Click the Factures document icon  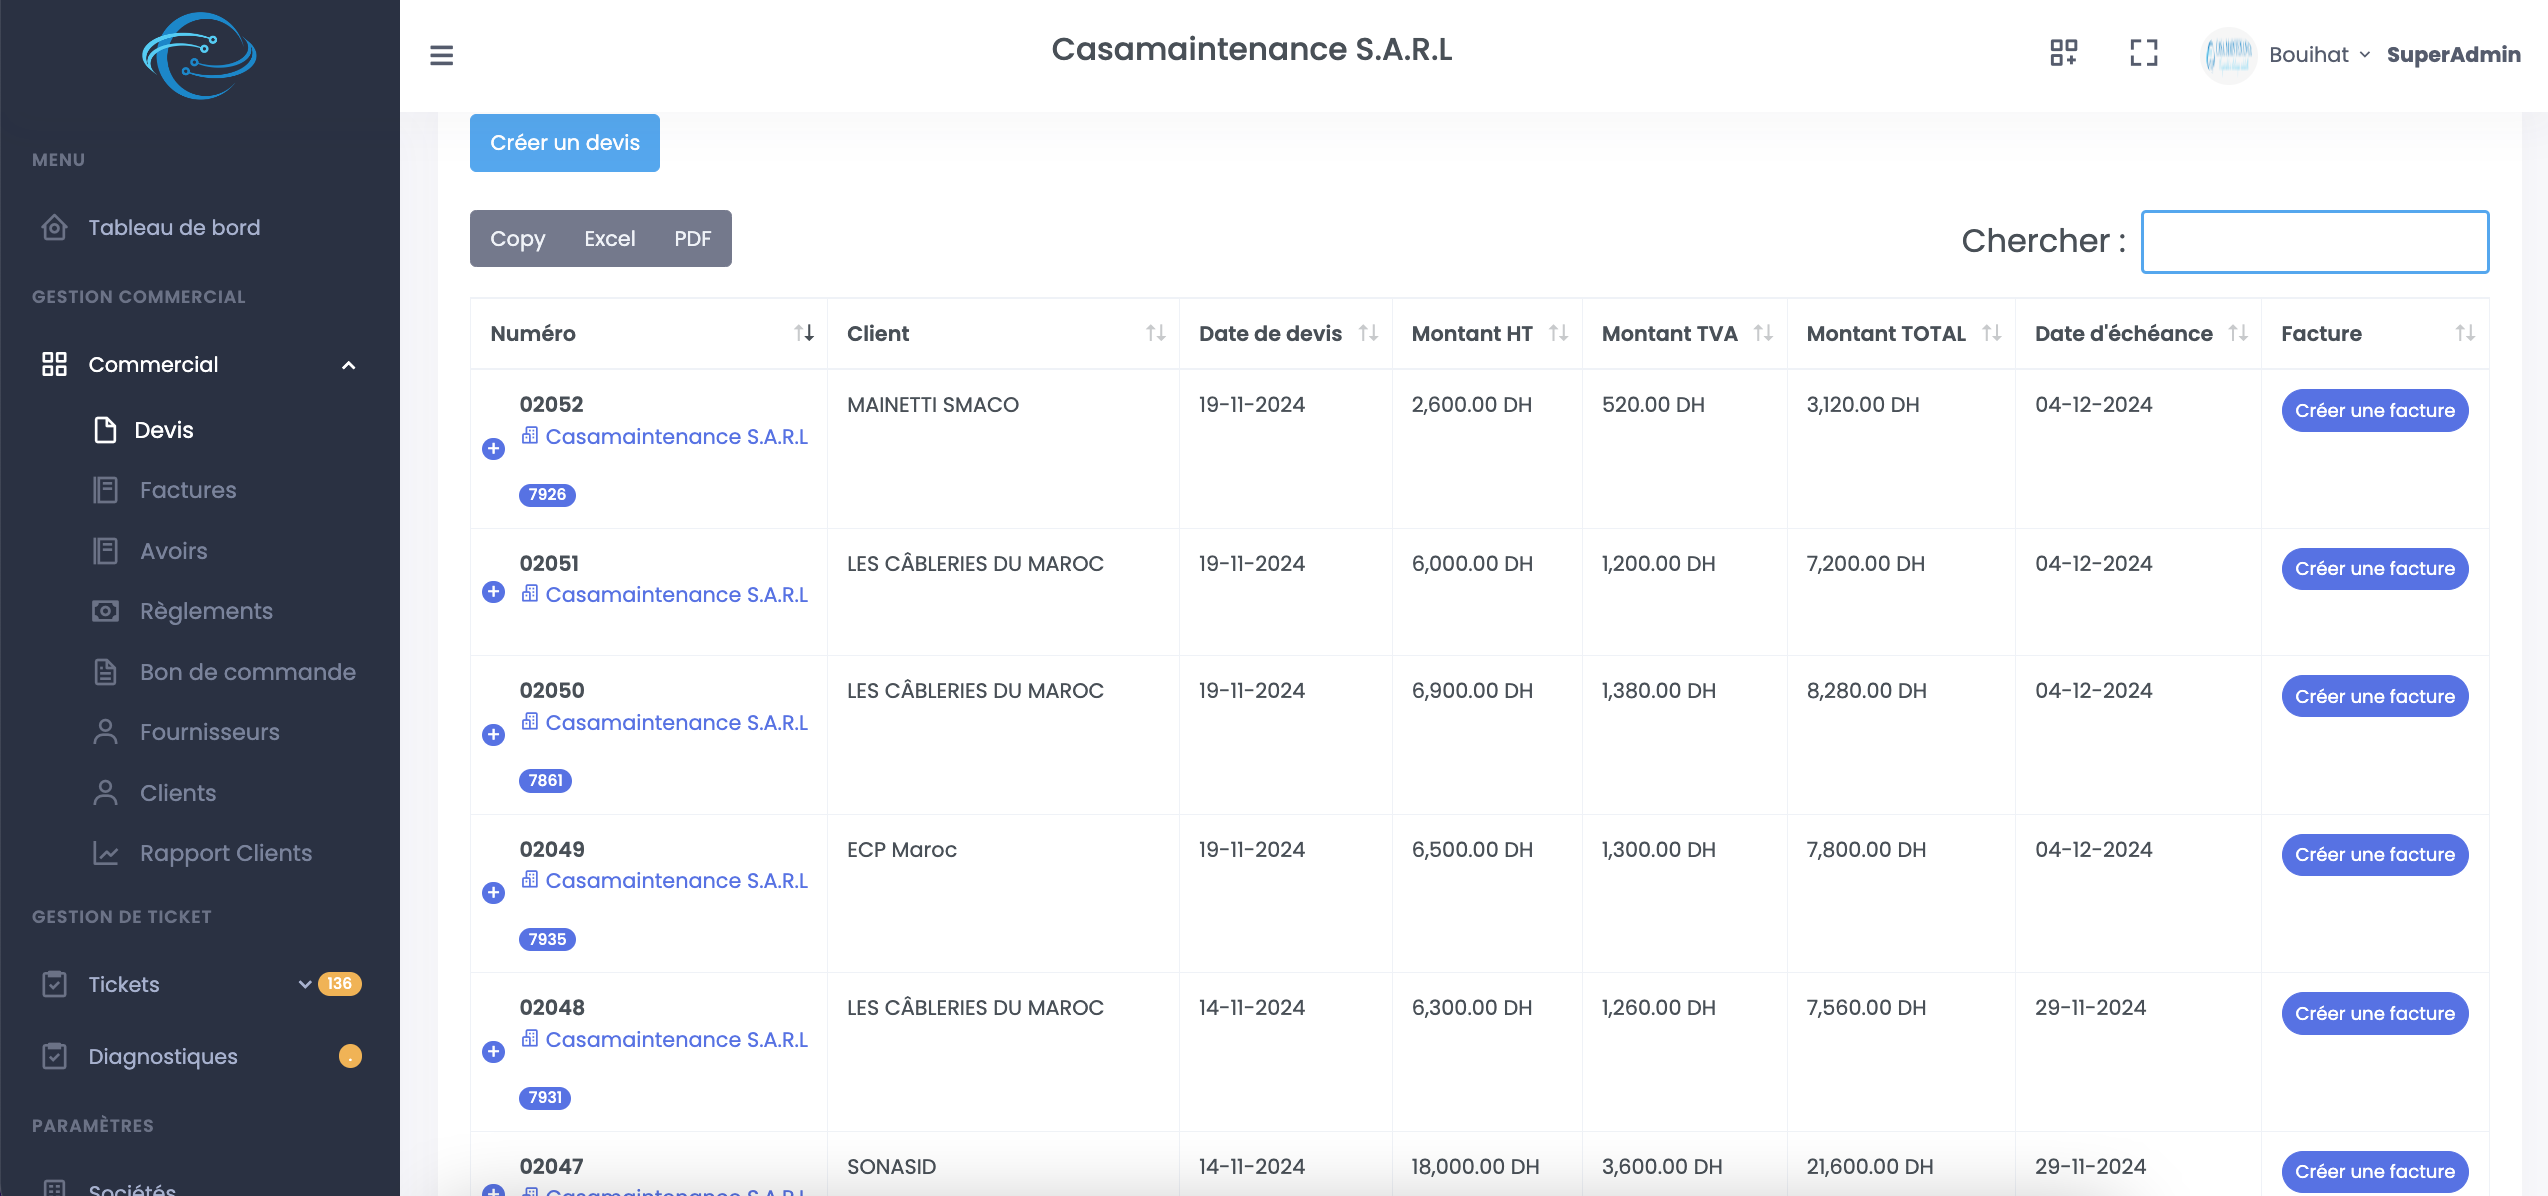105,490
